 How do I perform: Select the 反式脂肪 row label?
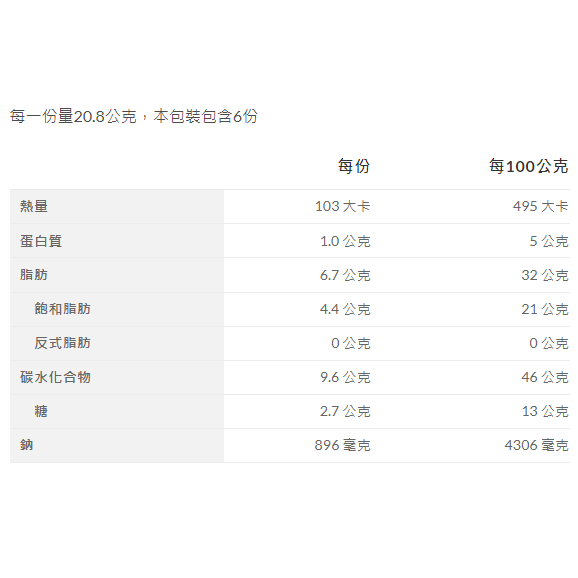pos(62,343)
